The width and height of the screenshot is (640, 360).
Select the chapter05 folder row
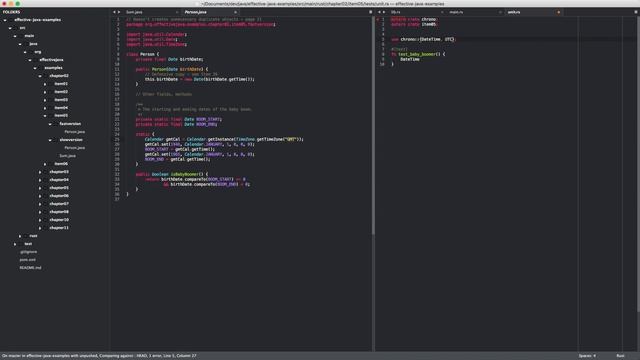coord(59,188)
